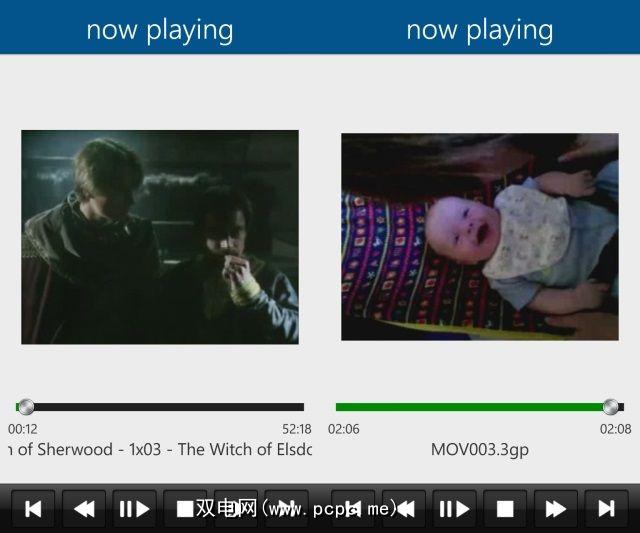
Task: Select the MOV003.3gp file name
Action: point(480,450)
